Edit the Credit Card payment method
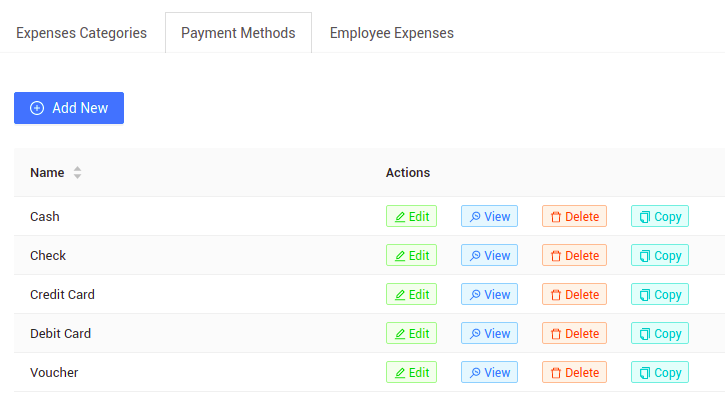The image size is (725, 415). tap(412, 294)
